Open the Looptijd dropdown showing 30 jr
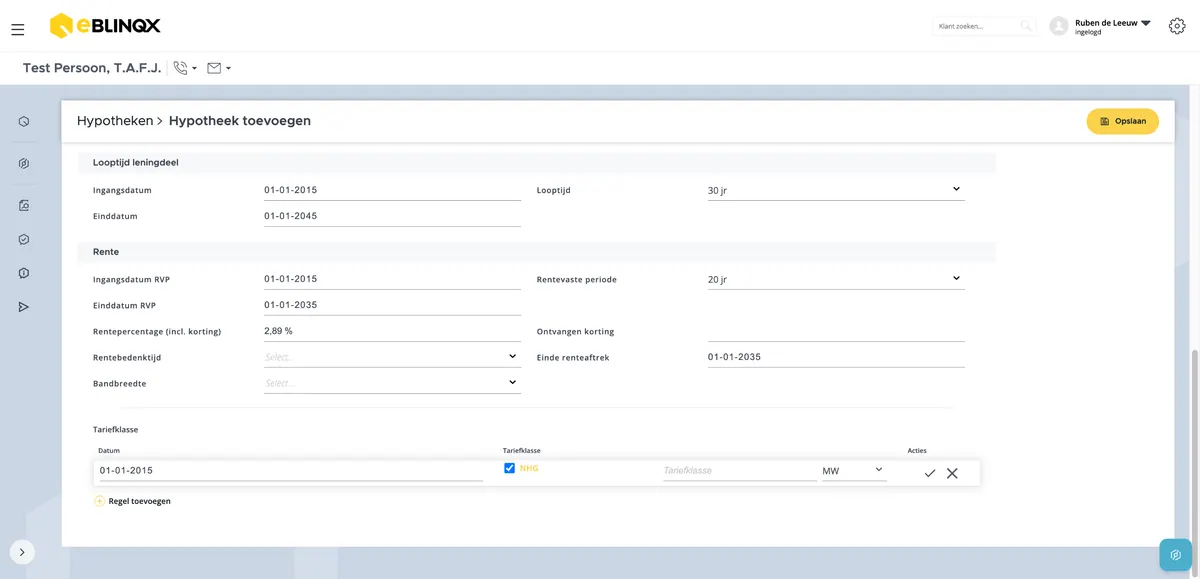Viewport: 1200px width, 579px height. (x=836, y=190)
